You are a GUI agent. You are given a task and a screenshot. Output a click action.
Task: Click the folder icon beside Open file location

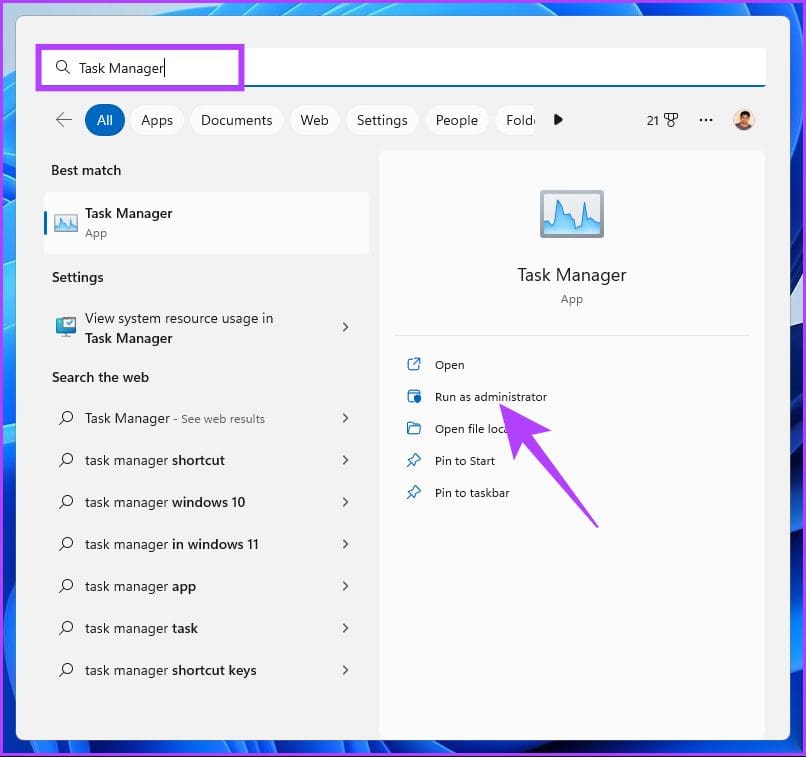pyautogui.click(x=414, y=428)
